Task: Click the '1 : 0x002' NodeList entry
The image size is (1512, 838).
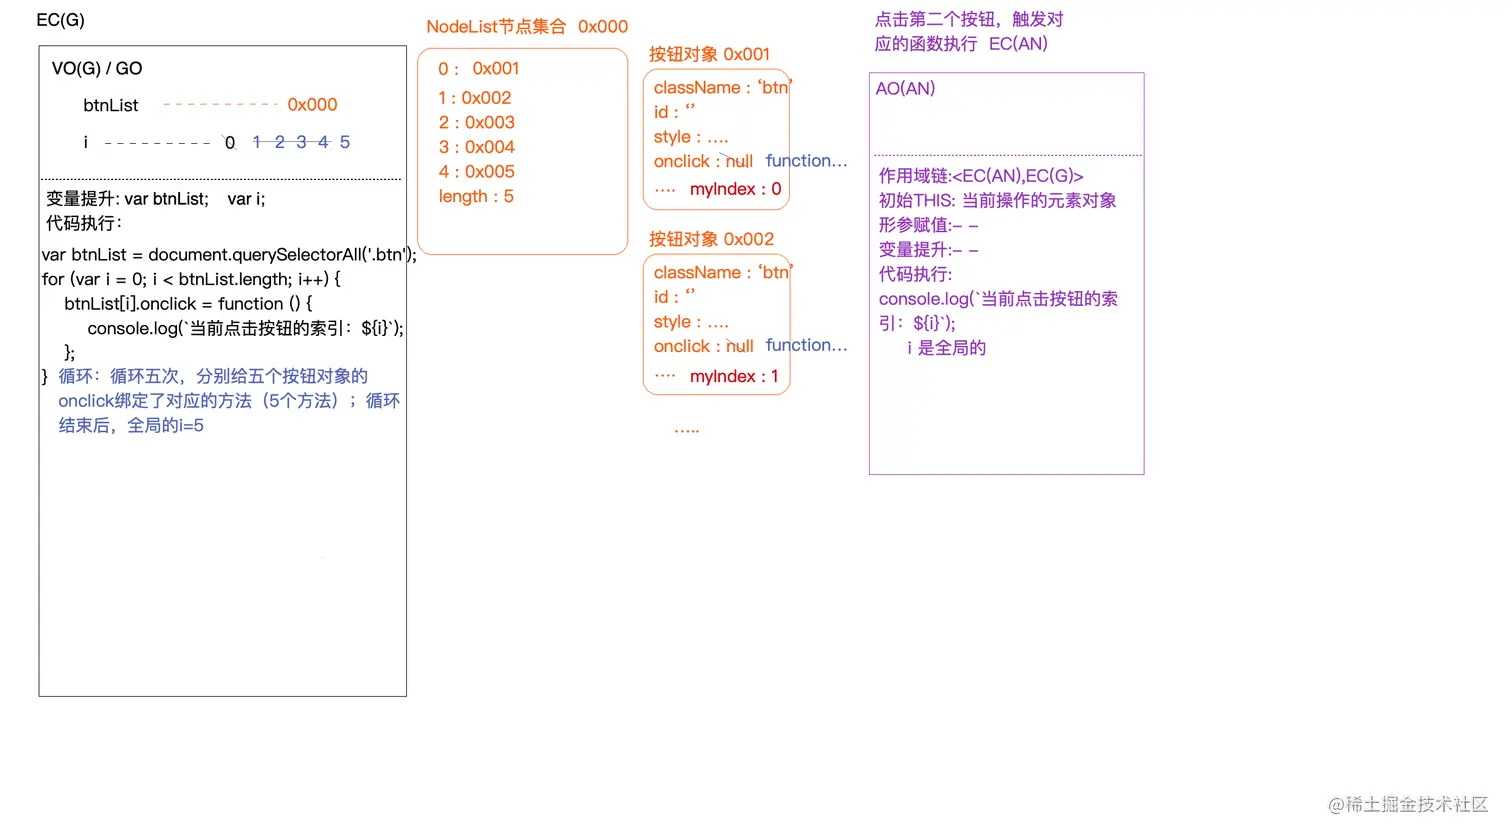Action: tap(475, 98)
